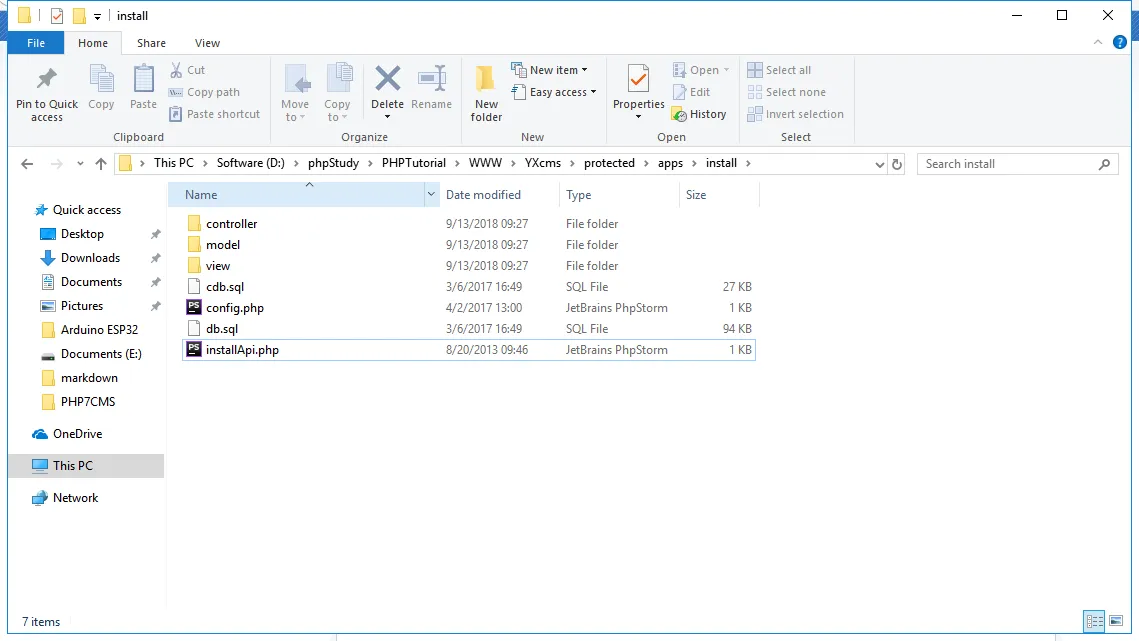Viewport: 1139px width, 641px height.
Task: Open the File menu tab
Action: [x=36, y=43]
